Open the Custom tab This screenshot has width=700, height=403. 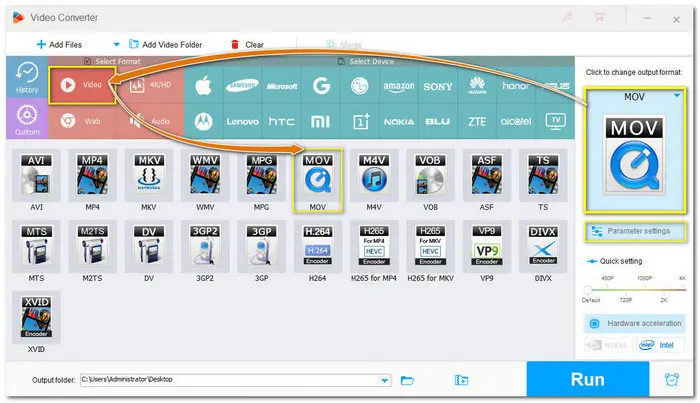pos(27,119)
